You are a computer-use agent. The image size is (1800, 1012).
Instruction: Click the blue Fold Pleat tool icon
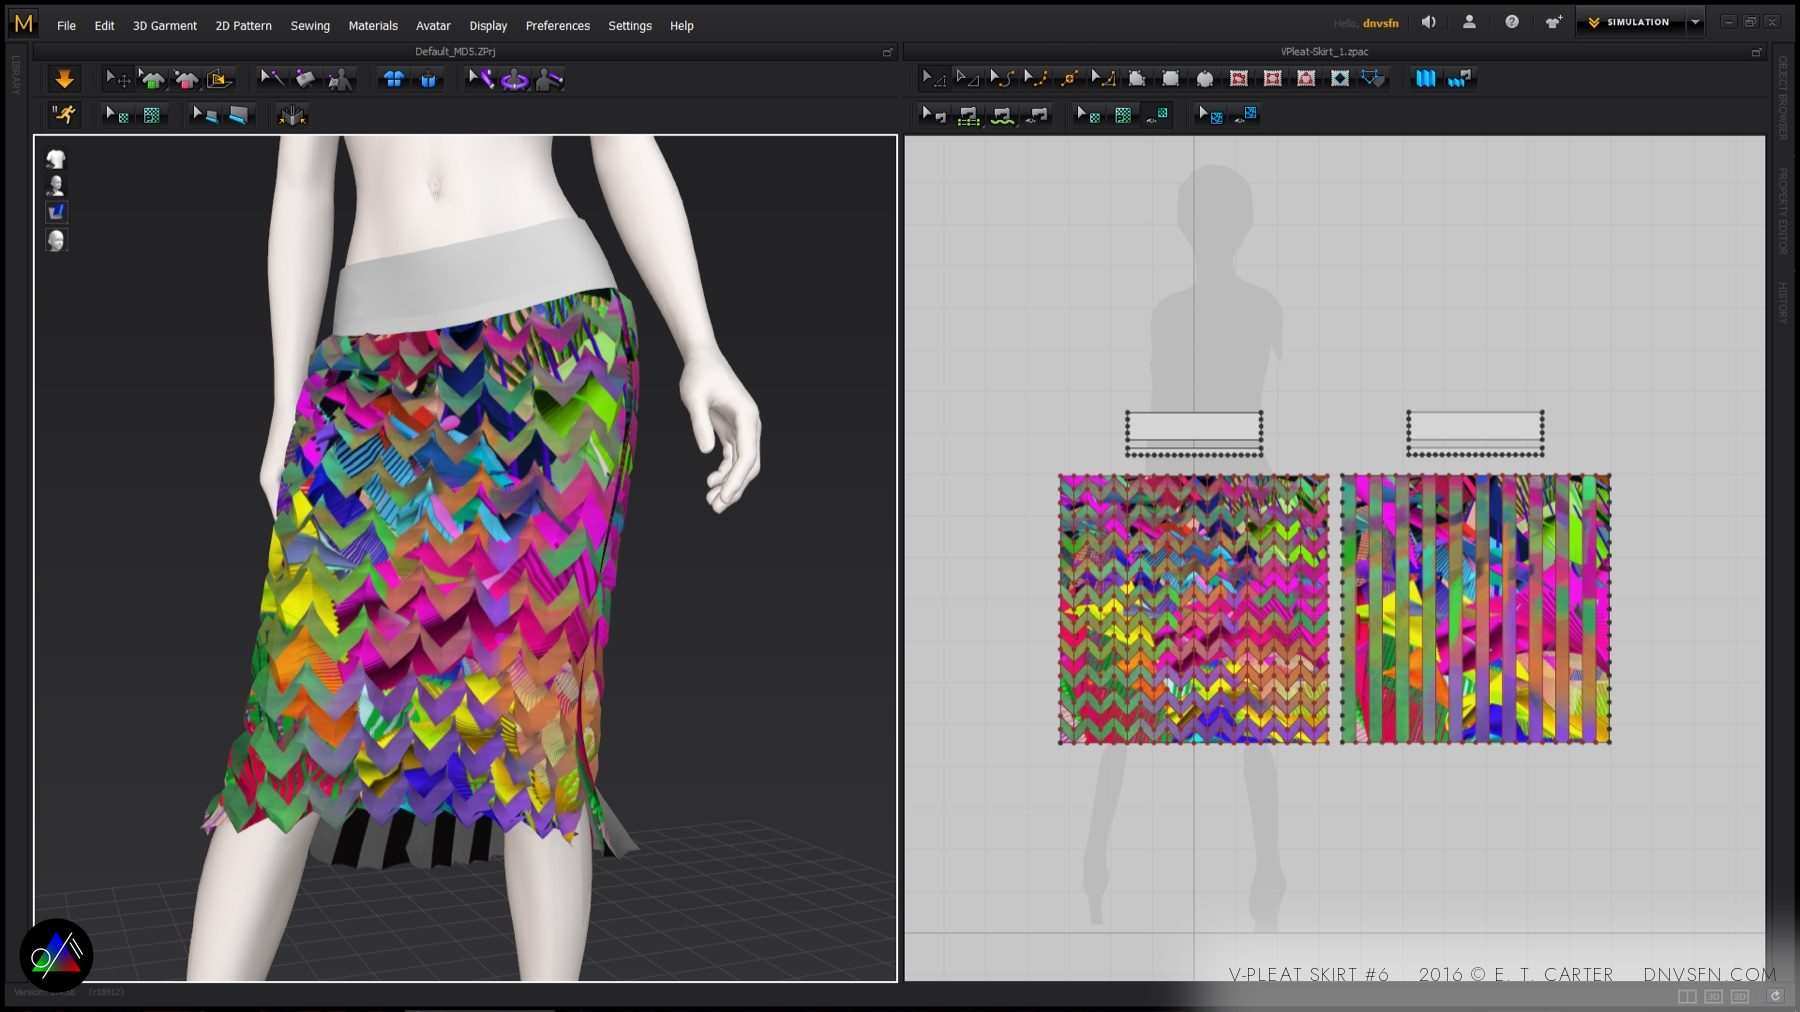click(x=1426, y=78)
